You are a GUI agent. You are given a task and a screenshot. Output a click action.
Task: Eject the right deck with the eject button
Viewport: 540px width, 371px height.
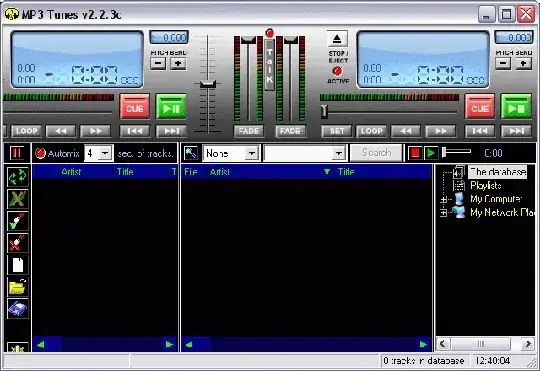tap(337, 39)
